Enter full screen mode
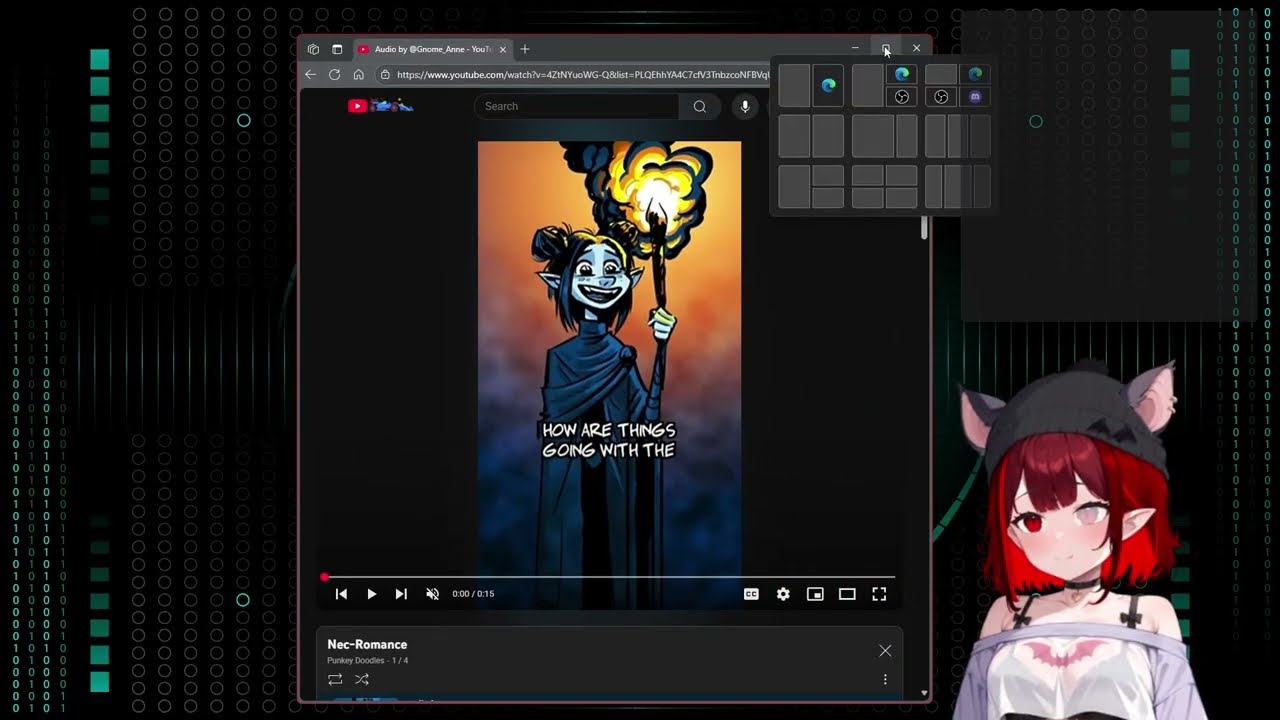Viewport: 1280px width, 720px height. (879, 594)
